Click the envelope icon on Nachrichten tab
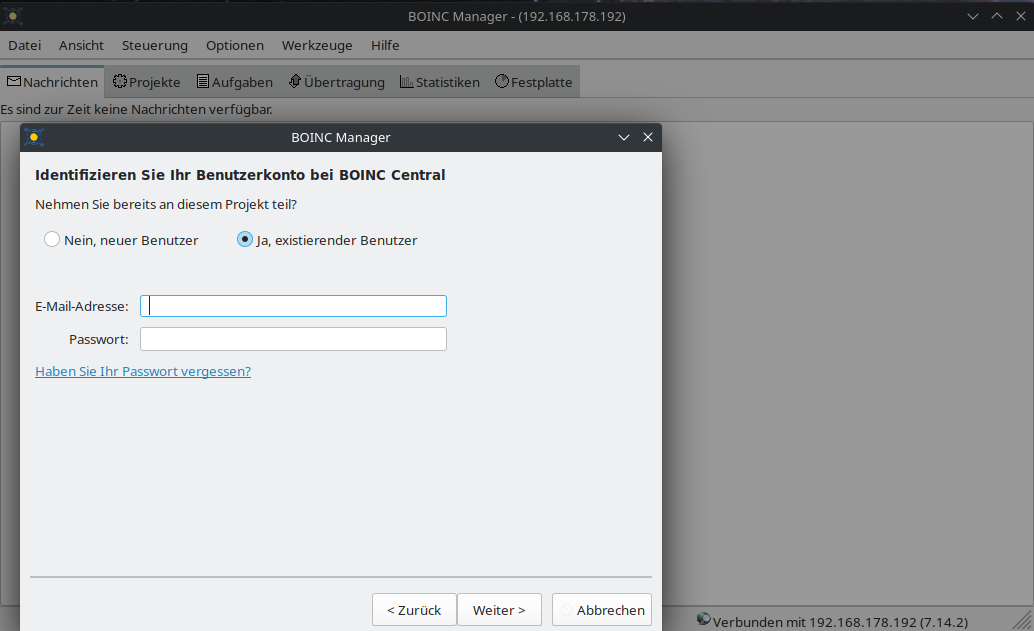 pyautogui.click(x=14, y=82)
